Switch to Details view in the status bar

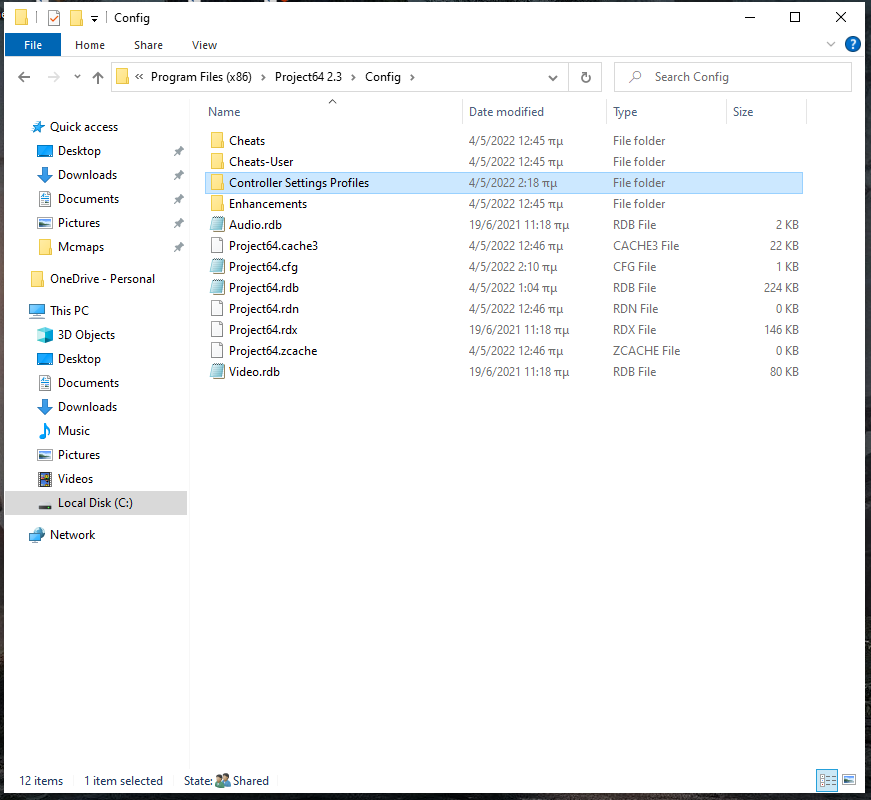point(827,780)
